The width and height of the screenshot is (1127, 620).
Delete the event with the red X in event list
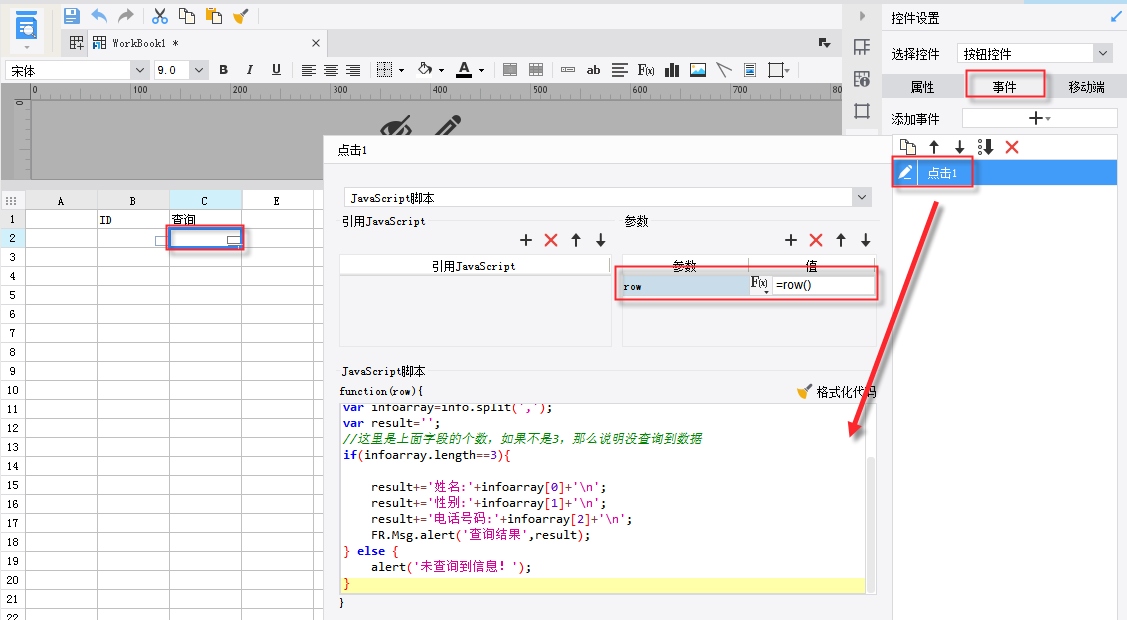(1011, 147)
